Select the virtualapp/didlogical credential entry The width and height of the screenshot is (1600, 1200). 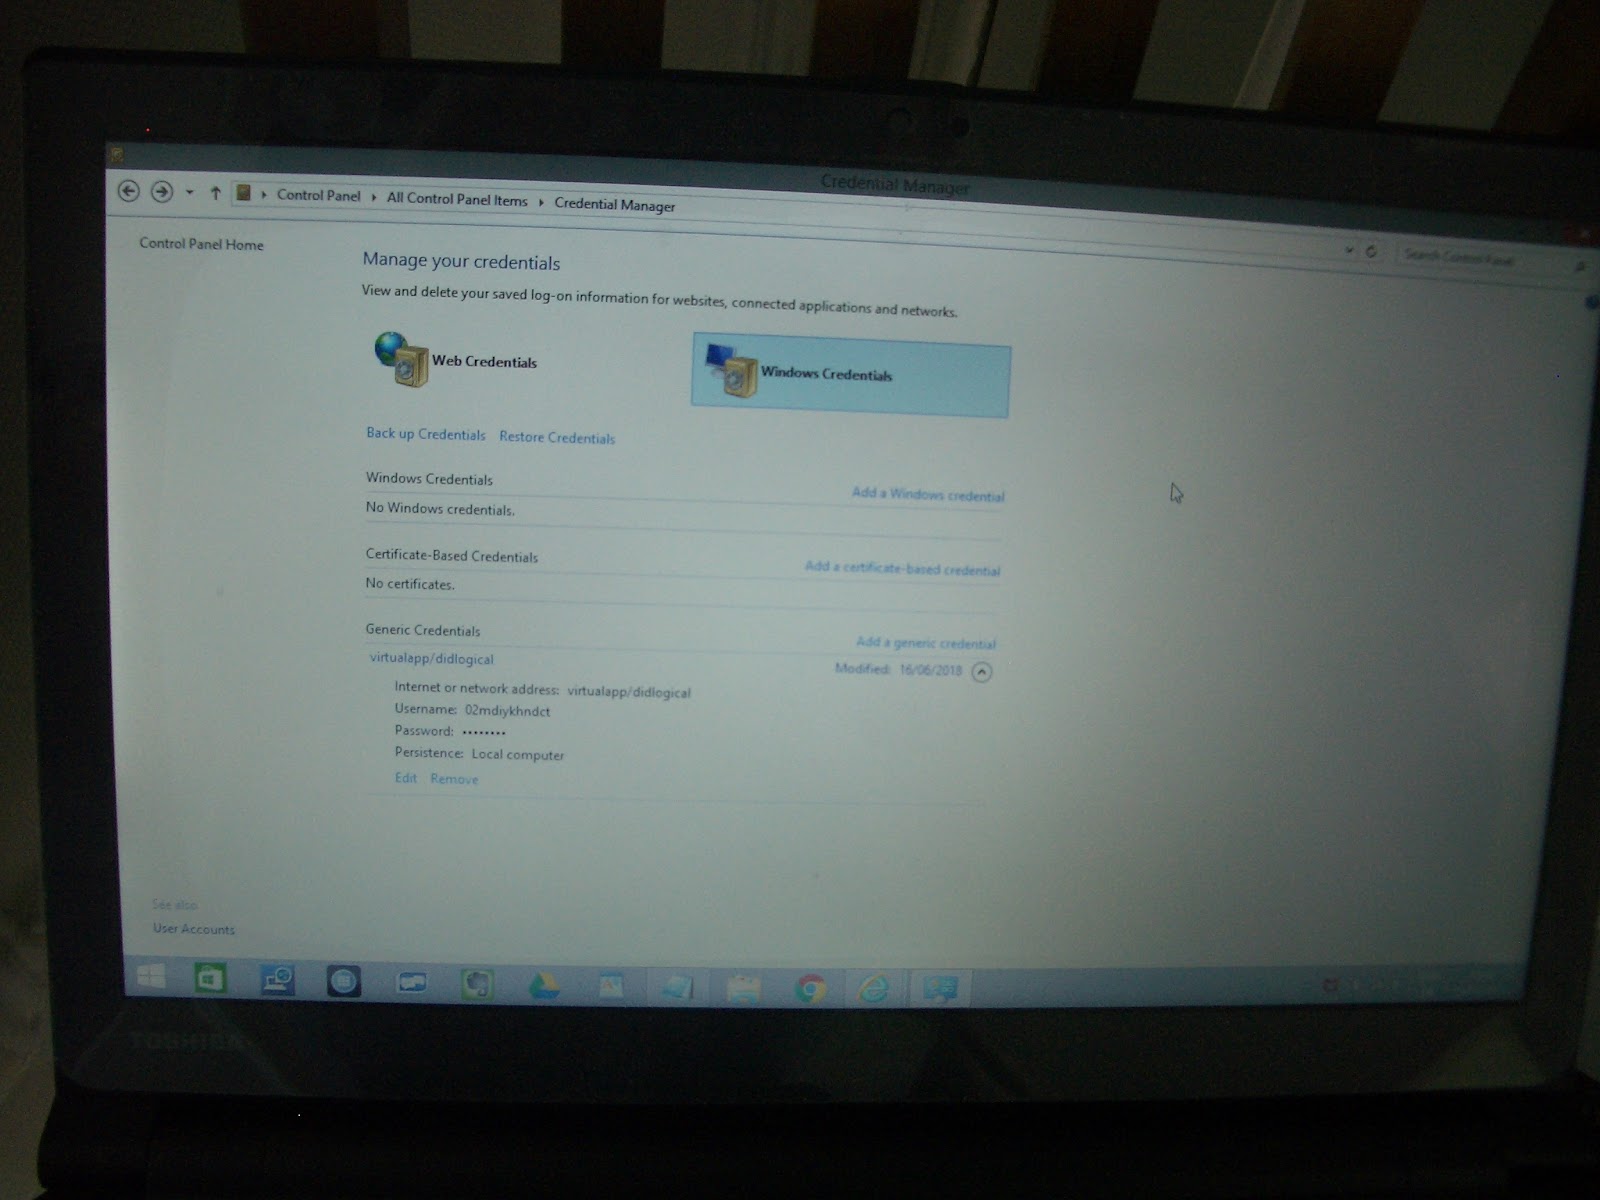pos(432,659)
